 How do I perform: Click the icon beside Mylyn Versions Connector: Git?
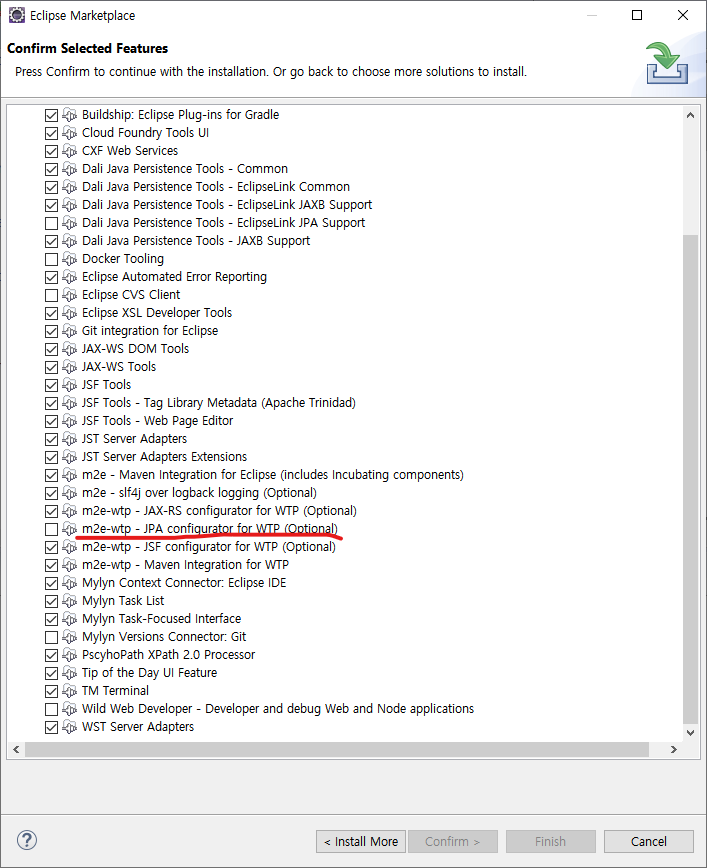click(x=69, y=637)
